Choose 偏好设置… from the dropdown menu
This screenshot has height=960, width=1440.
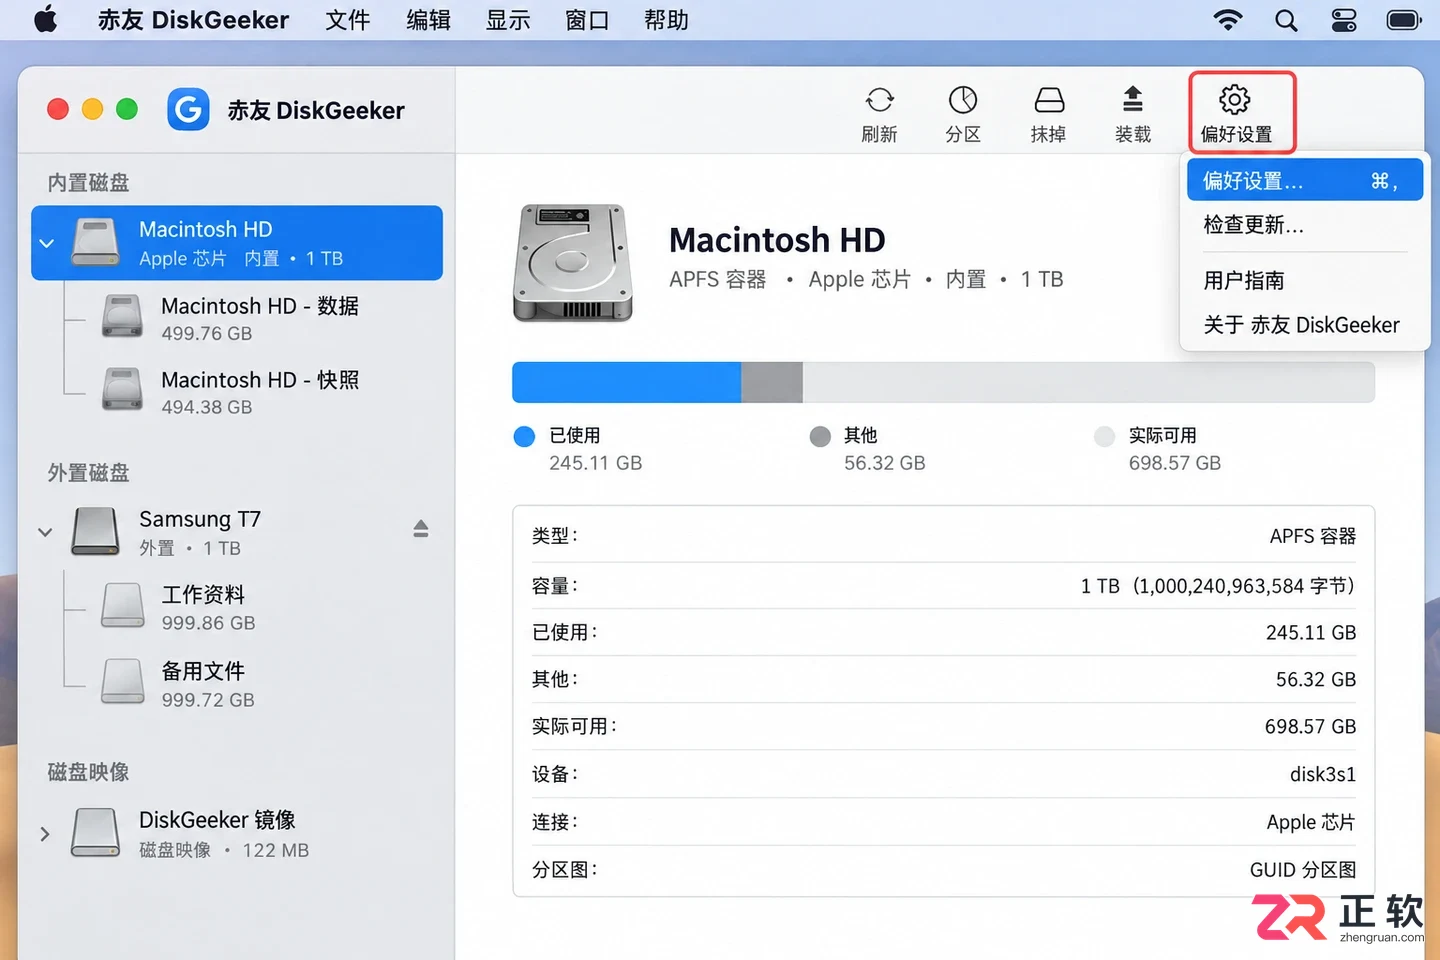[1305, 180]
